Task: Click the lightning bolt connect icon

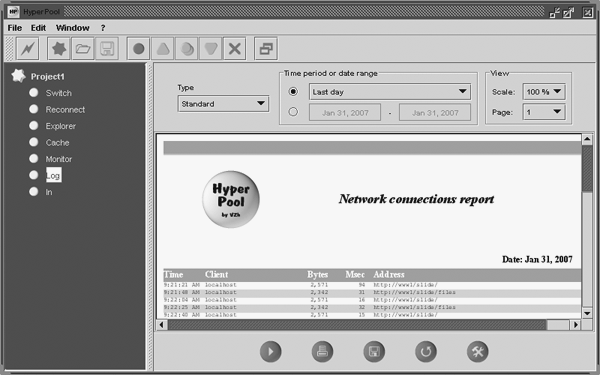Action: [28, 49]
